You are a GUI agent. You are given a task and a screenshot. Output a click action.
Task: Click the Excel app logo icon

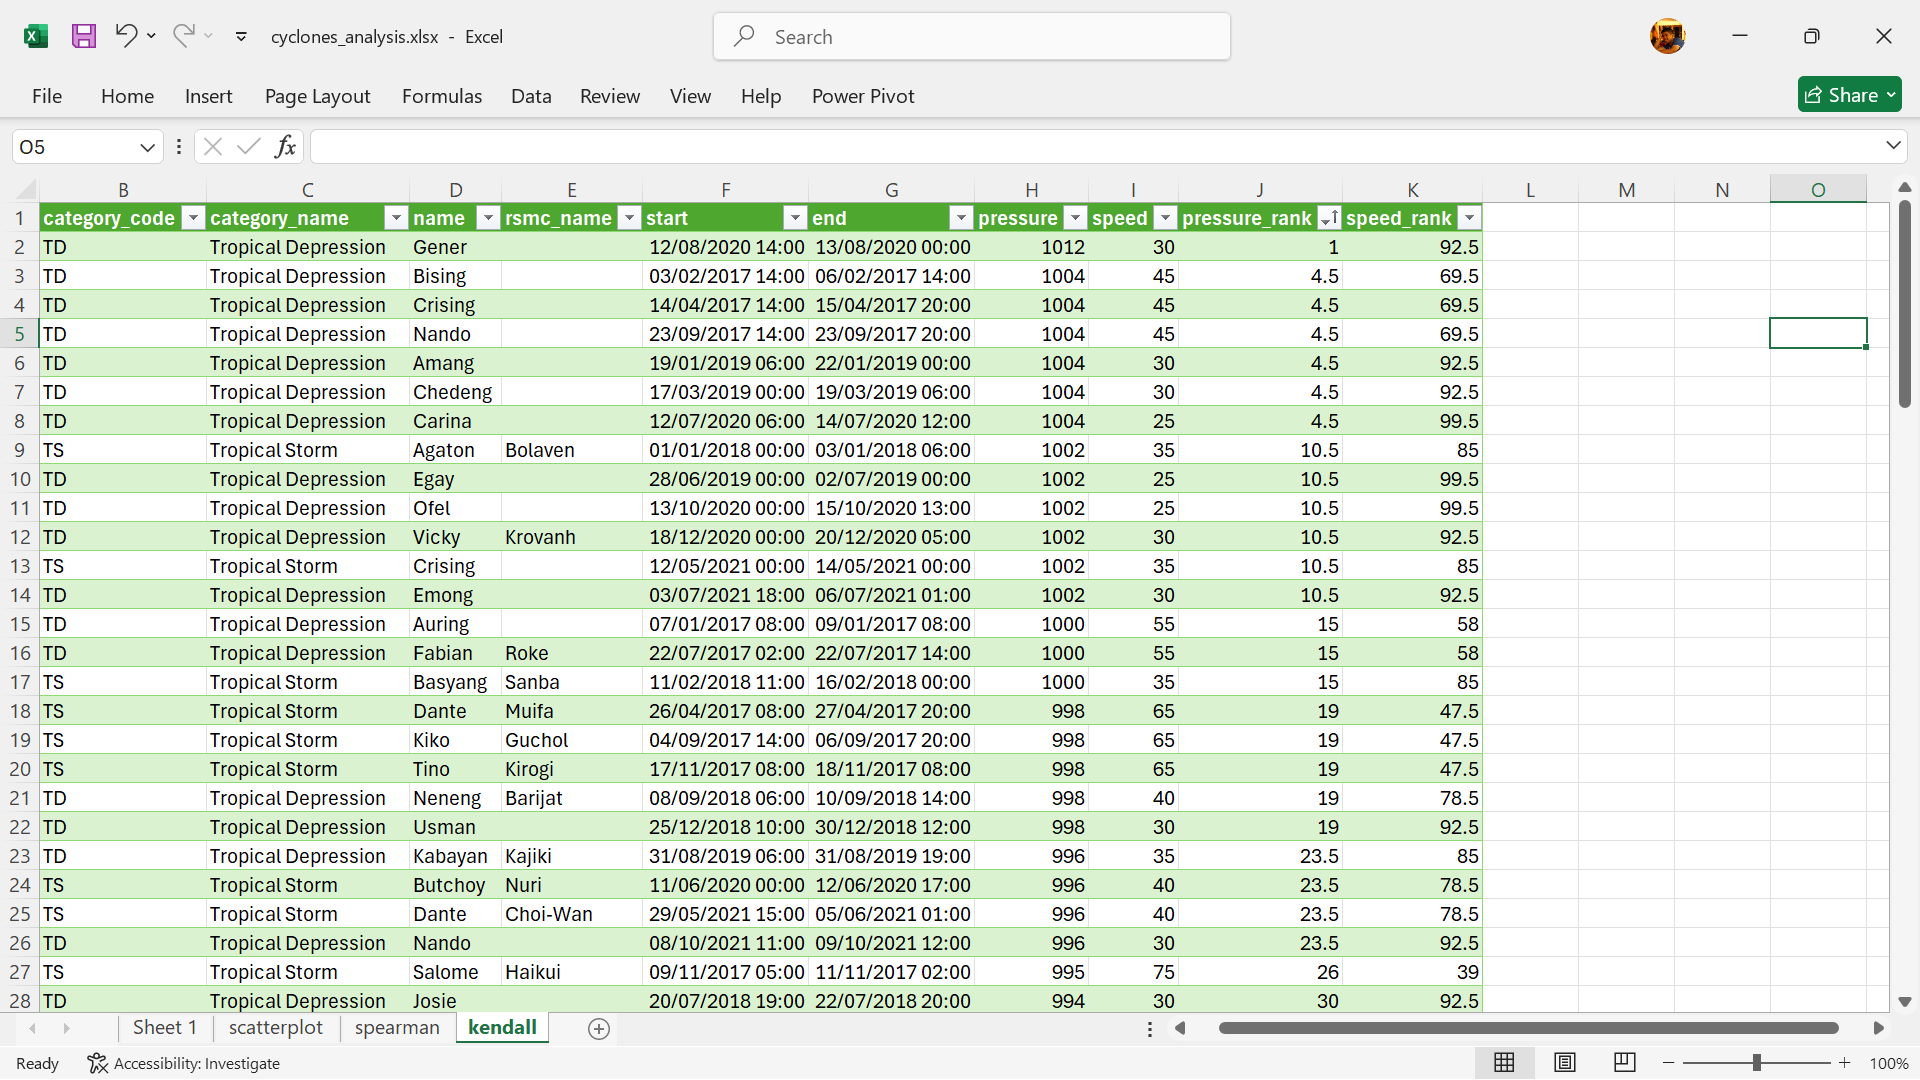[36, 37]
